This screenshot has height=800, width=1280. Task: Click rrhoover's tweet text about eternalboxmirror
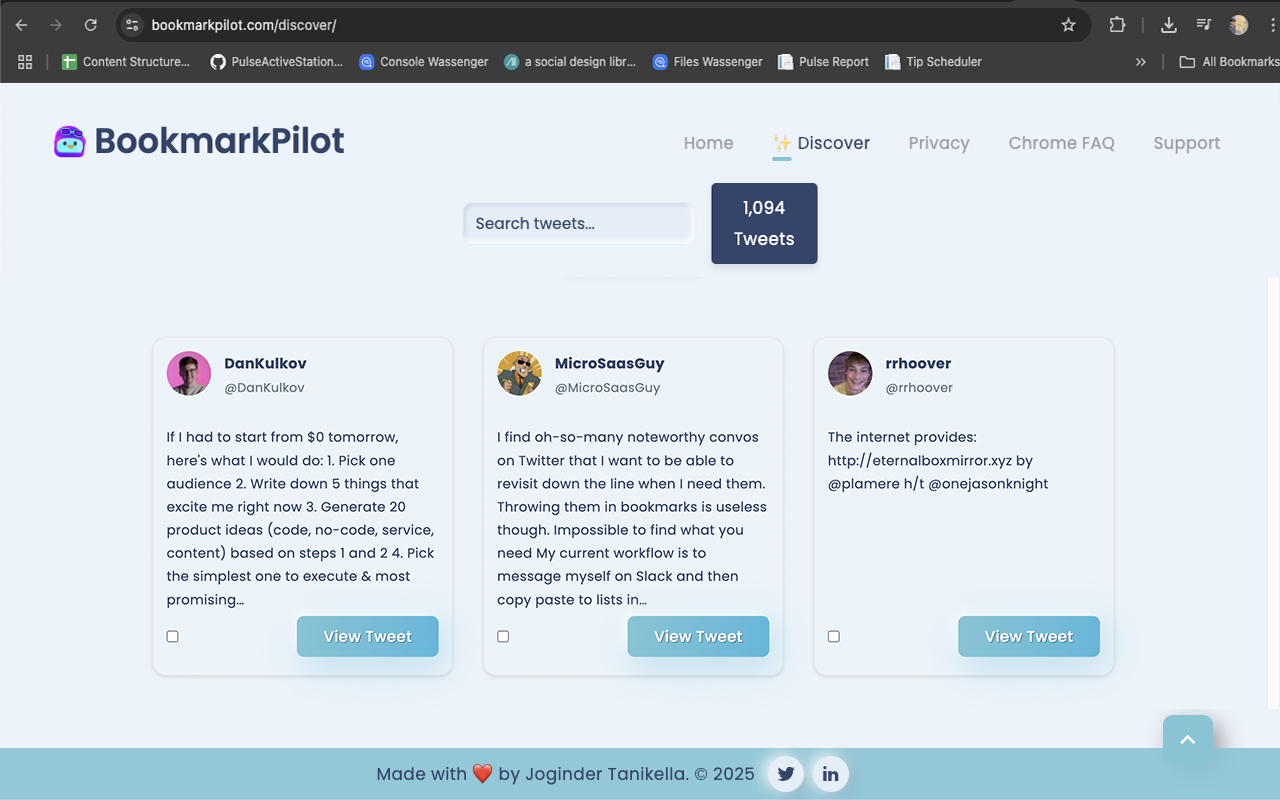[x=938, y=460]
